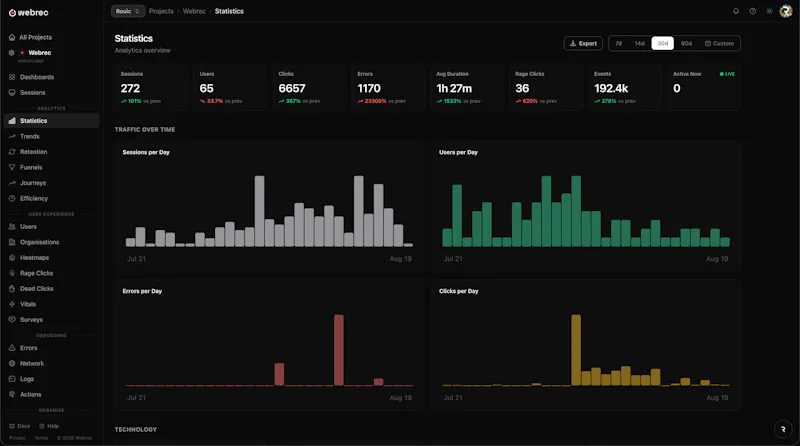Click the Logs icon in sidebar
Screen dimensions: 800x446
coord(12,379)
